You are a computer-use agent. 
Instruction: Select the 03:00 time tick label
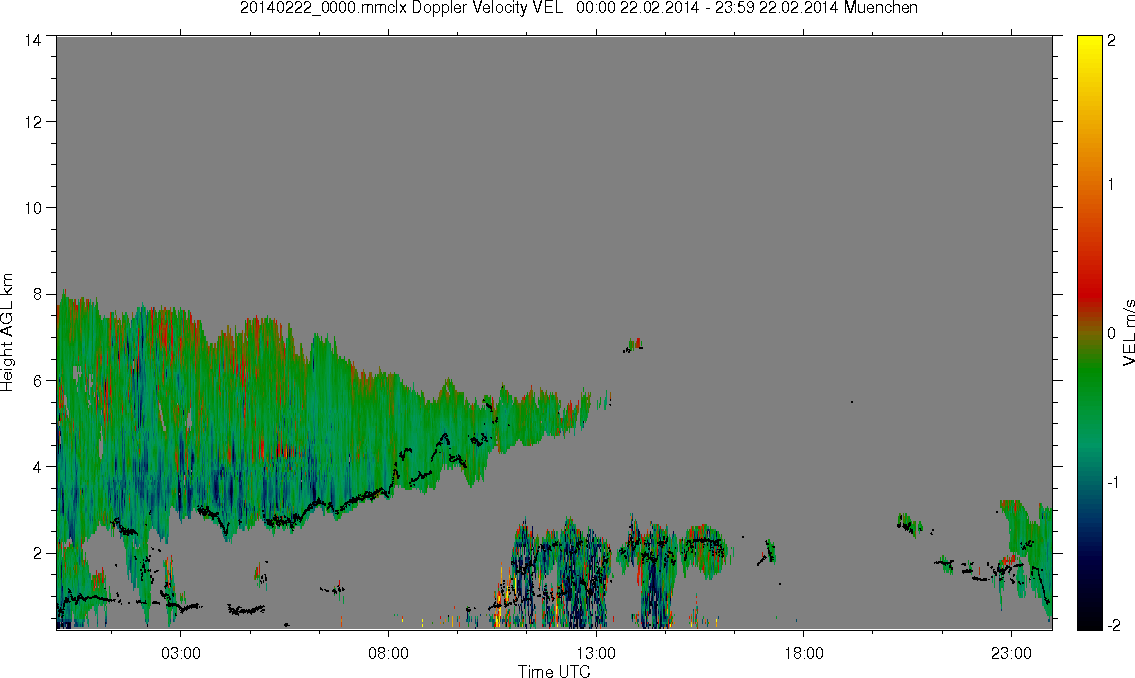(x=180, y=653)
